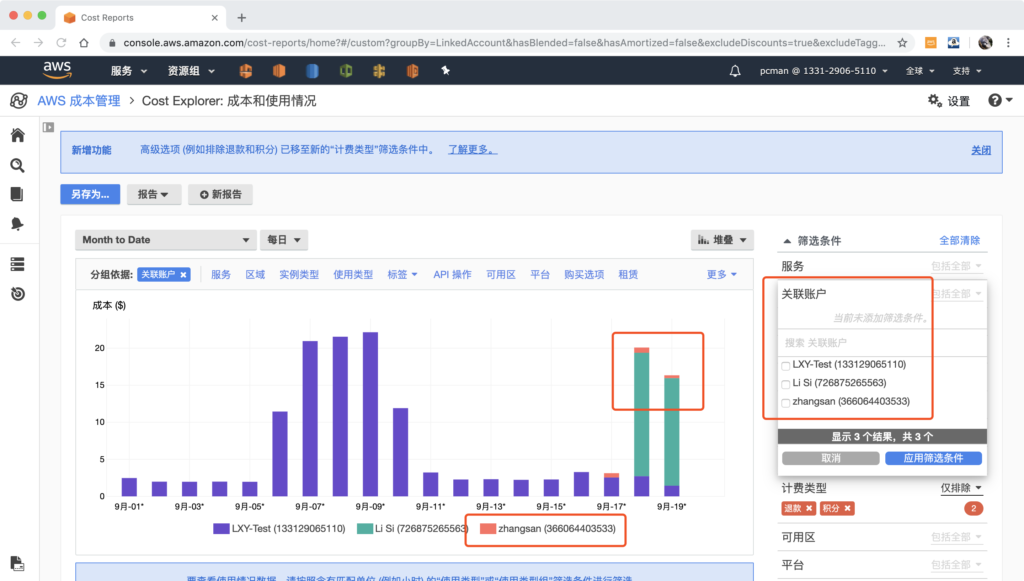Click the 另存为... button
This screenshot has height=581, width=1024.
click(x=90, y=195)
